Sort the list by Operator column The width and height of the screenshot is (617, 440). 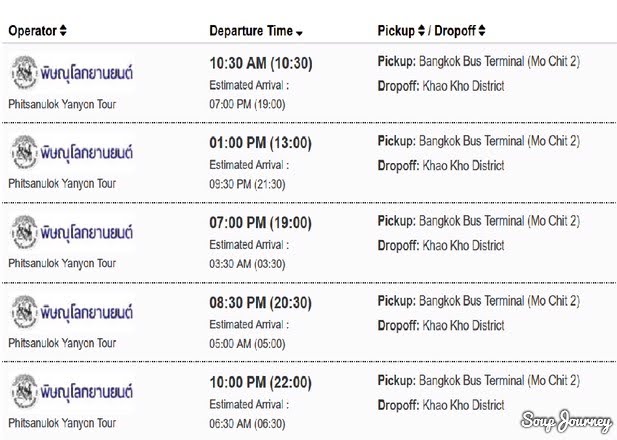coord(38,31)
